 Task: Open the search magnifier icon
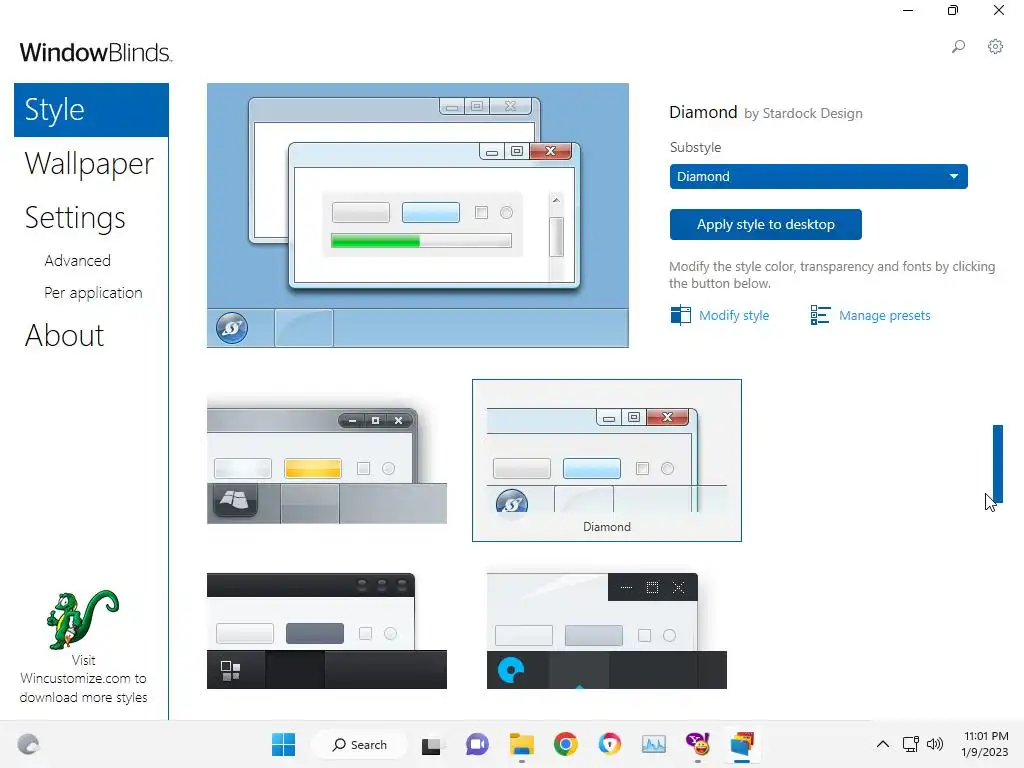tap(958, 46)
